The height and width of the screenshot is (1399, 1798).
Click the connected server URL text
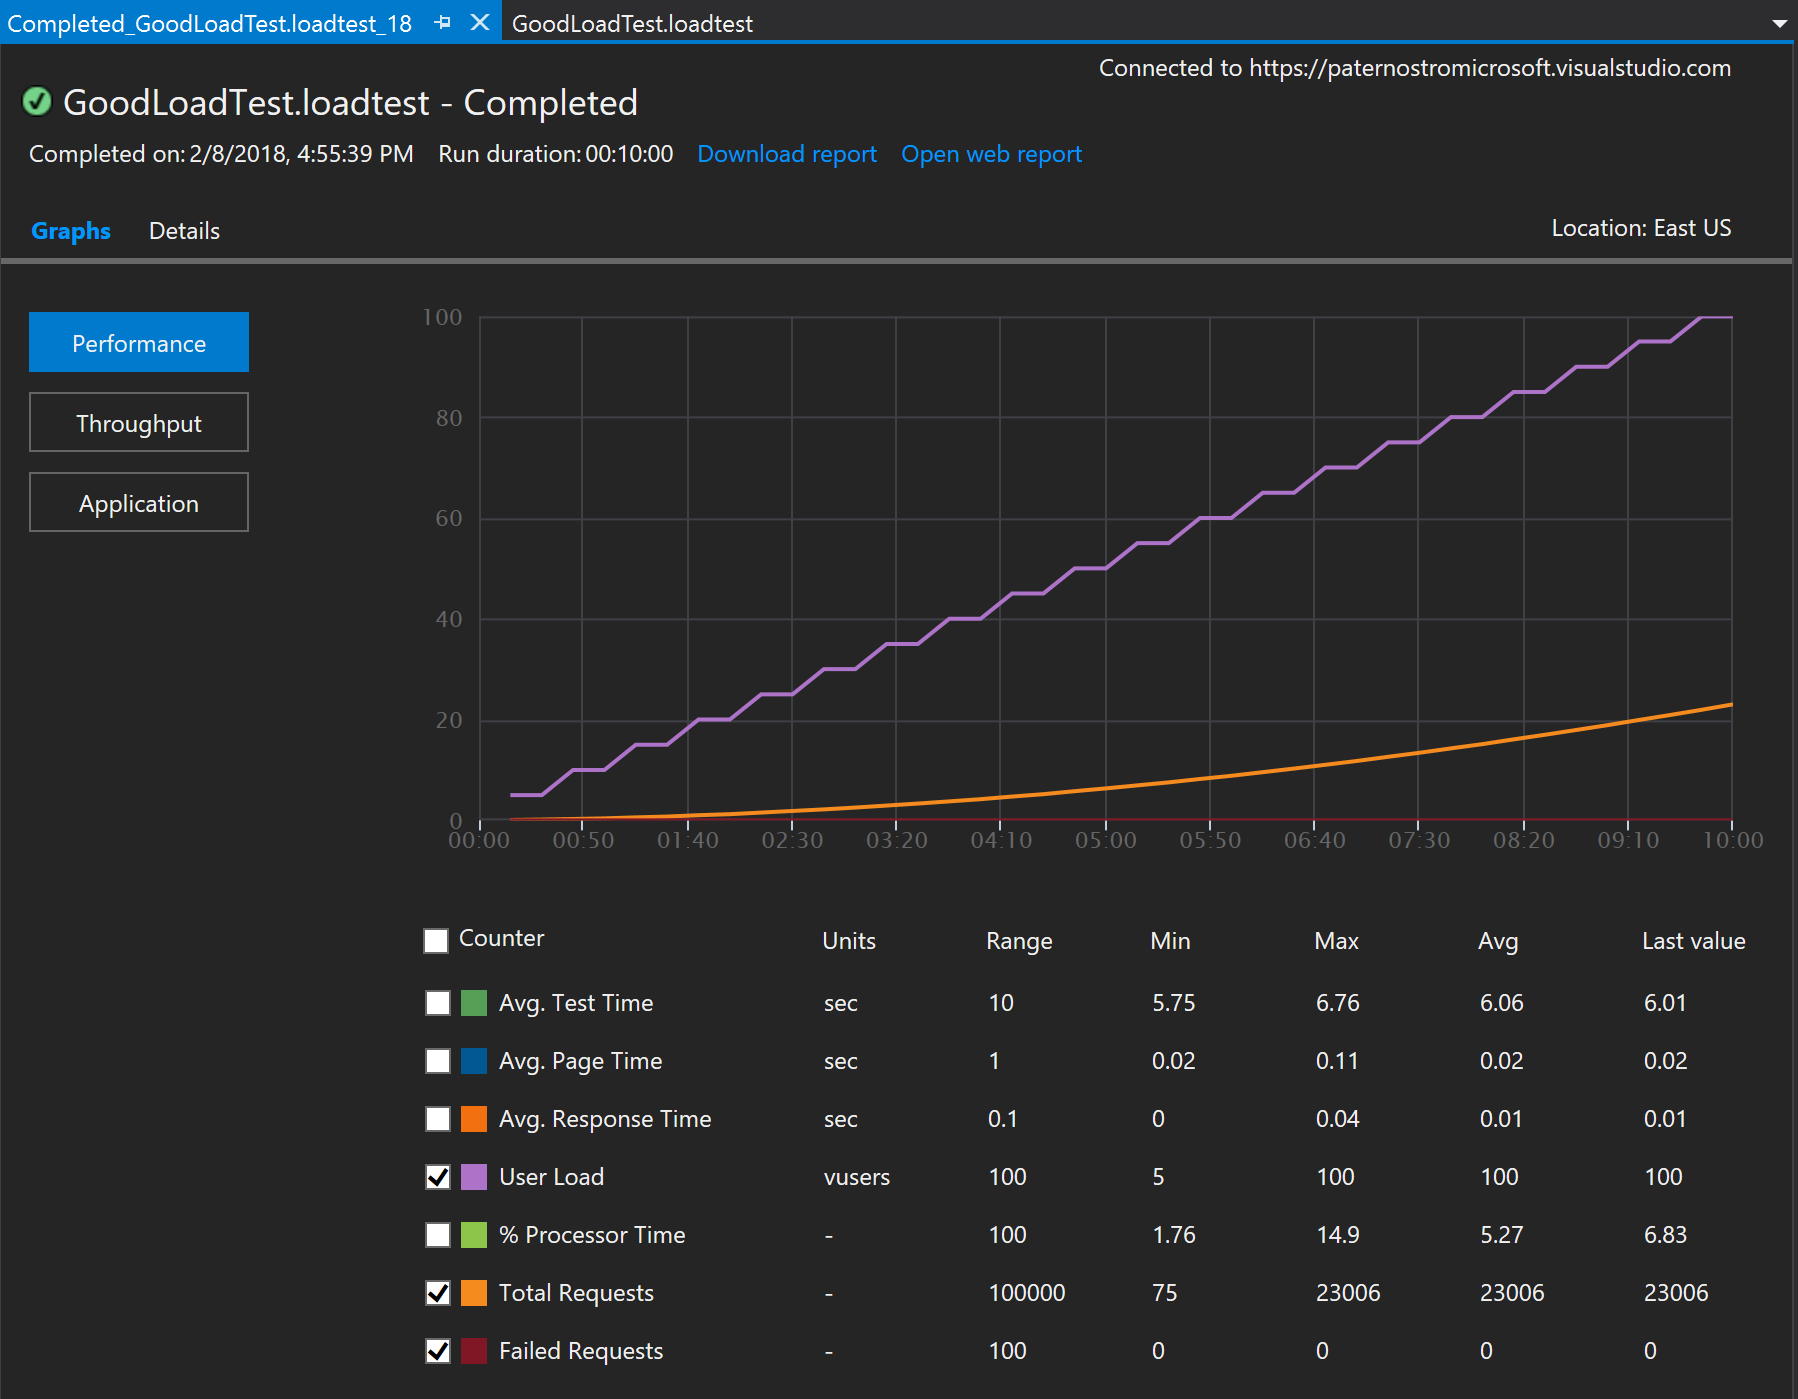tap(1490, 68)
